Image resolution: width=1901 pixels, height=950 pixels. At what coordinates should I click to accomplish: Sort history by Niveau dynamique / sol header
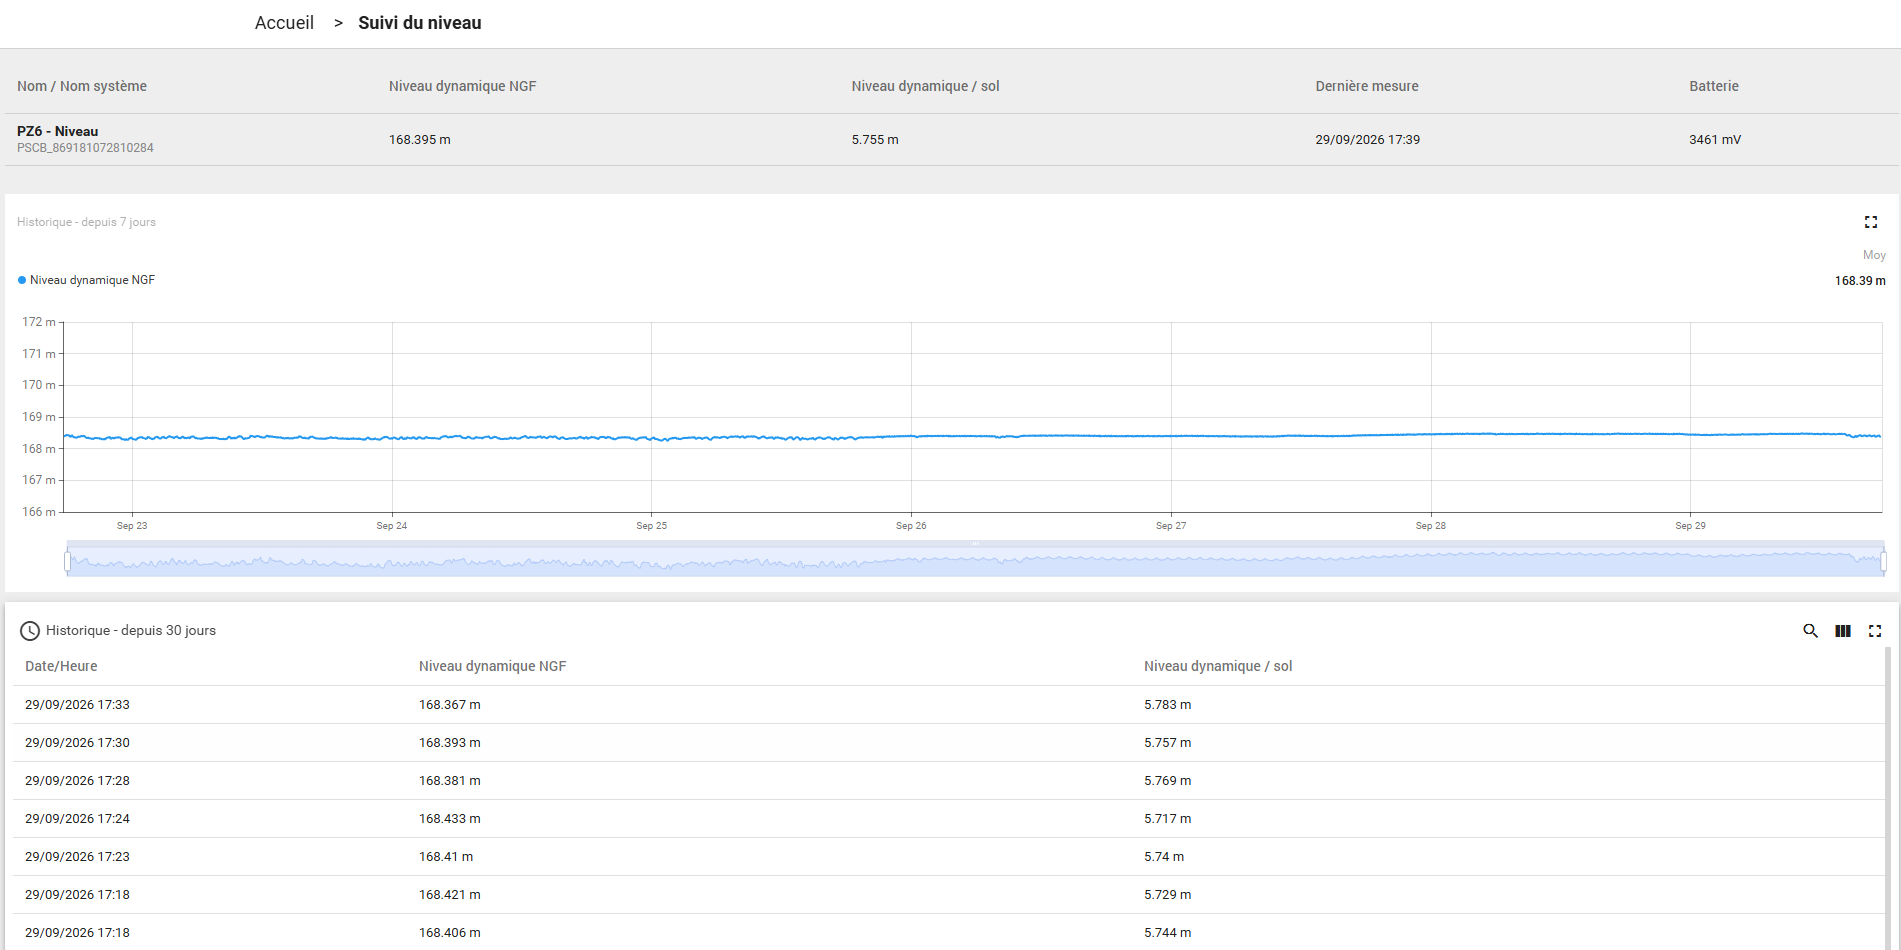pyautogui.click(x=1218, y=666)
